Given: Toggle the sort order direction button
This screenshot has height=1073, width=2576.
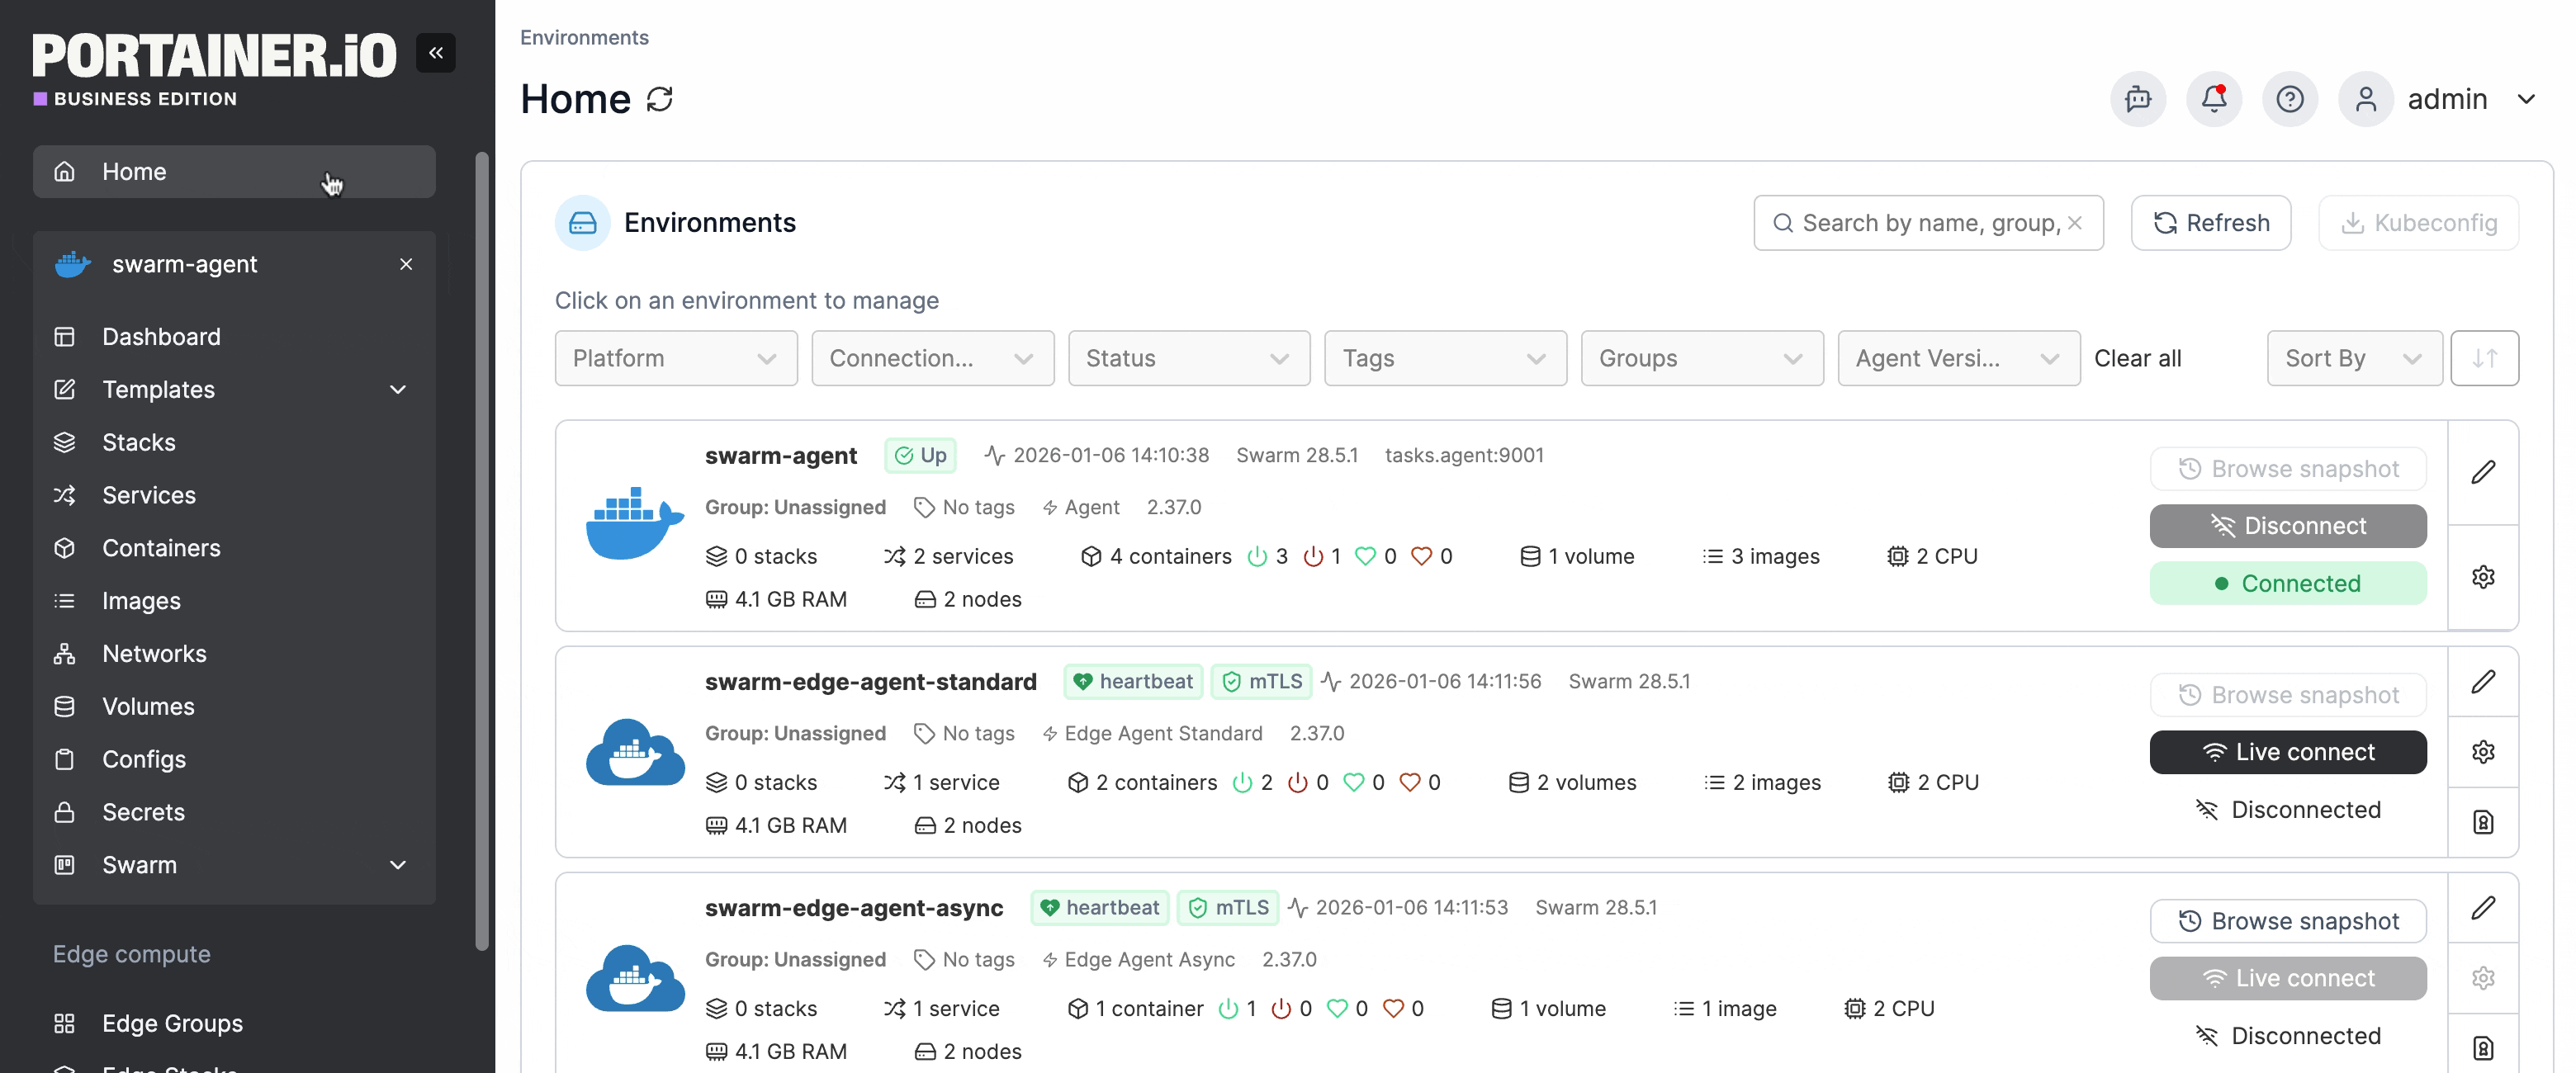Looking at the screenshot, I should (2484, 358).
